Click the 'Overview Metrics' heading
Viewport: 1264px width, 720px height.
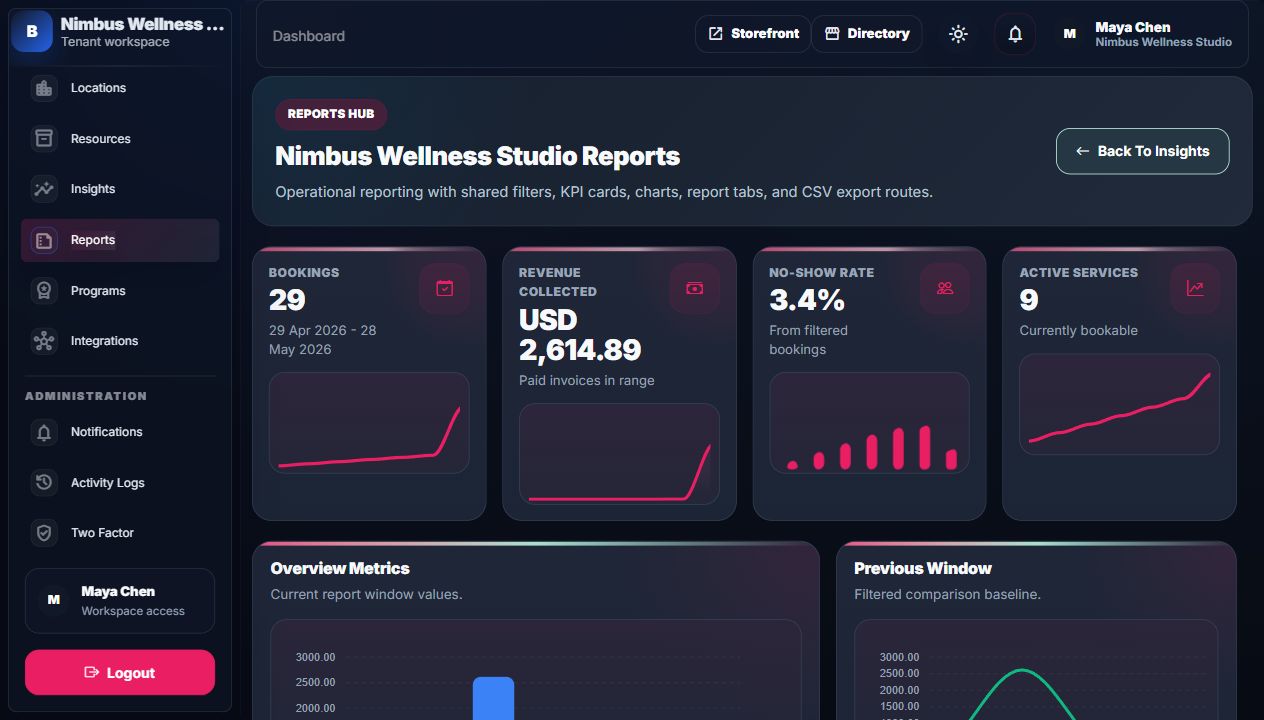[x=340, y=568]
